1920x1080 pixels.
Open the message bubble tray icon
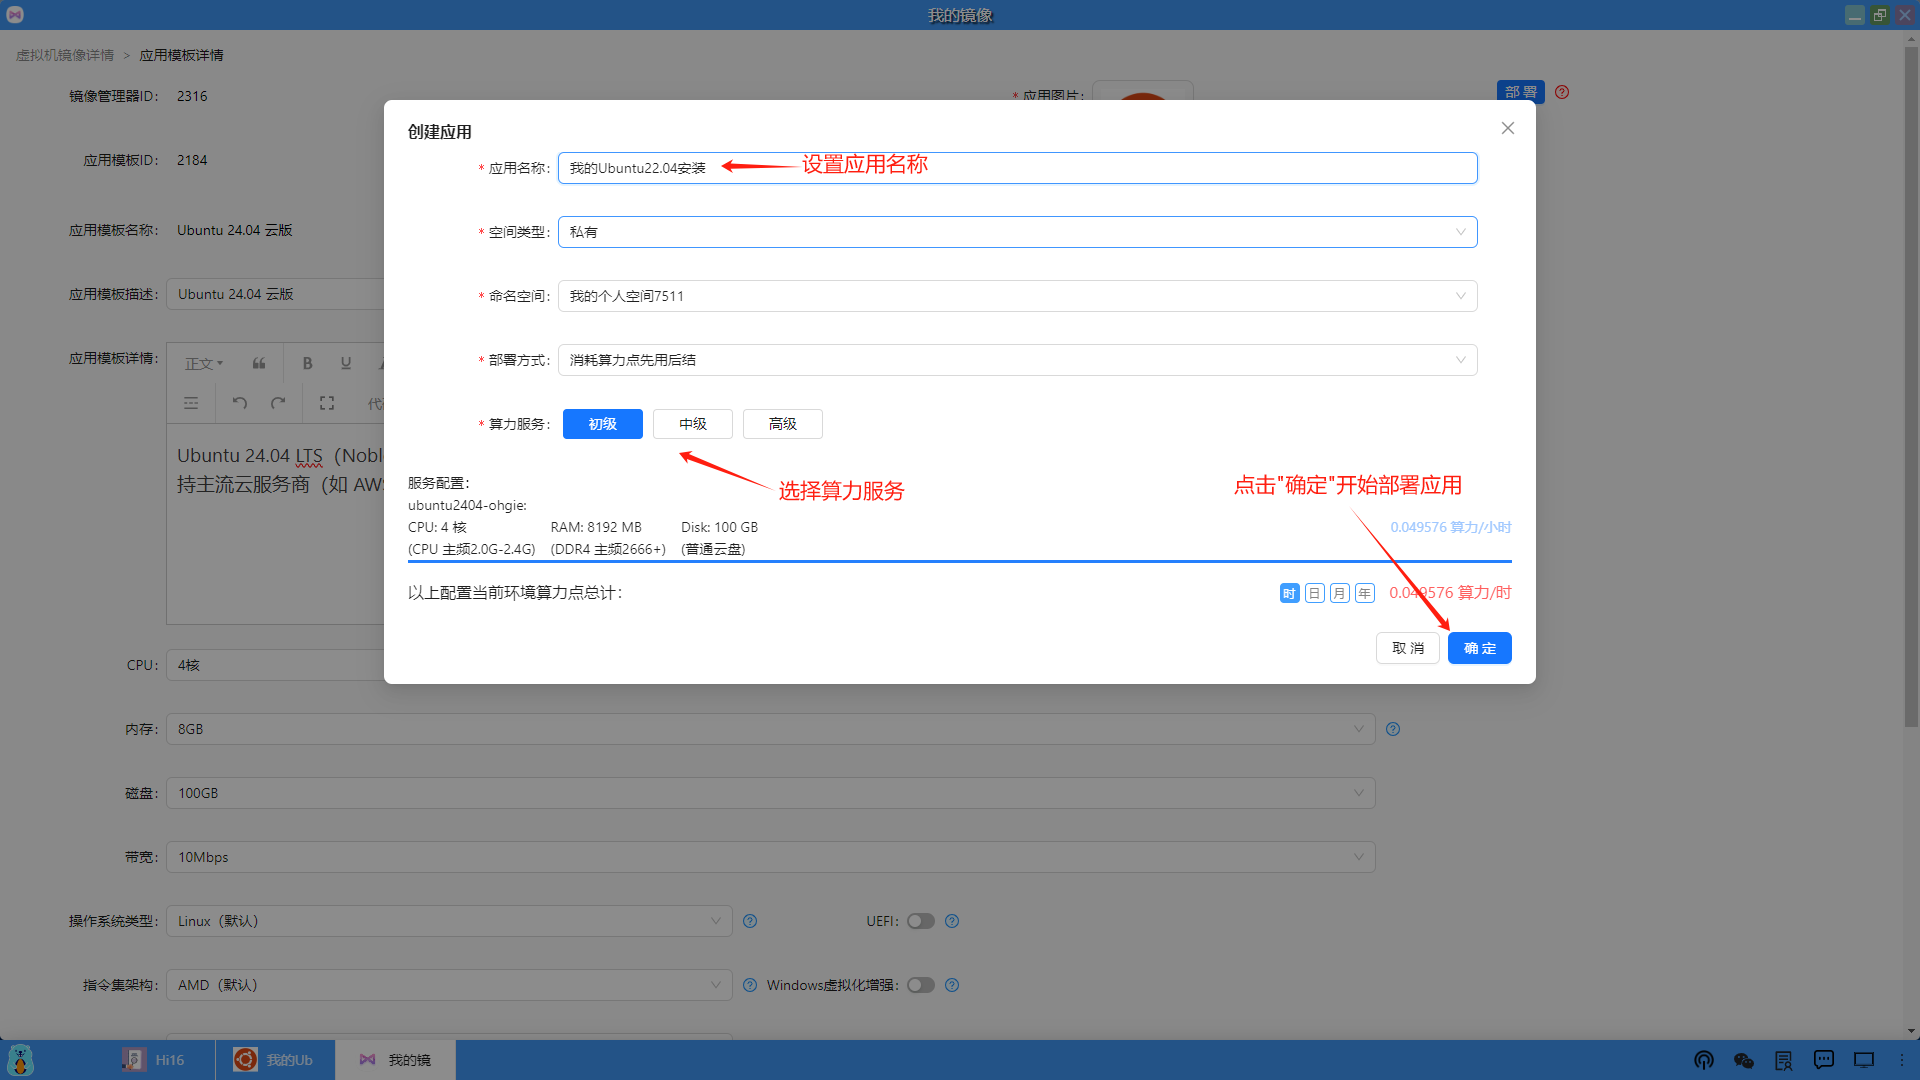[1823, 1060]
